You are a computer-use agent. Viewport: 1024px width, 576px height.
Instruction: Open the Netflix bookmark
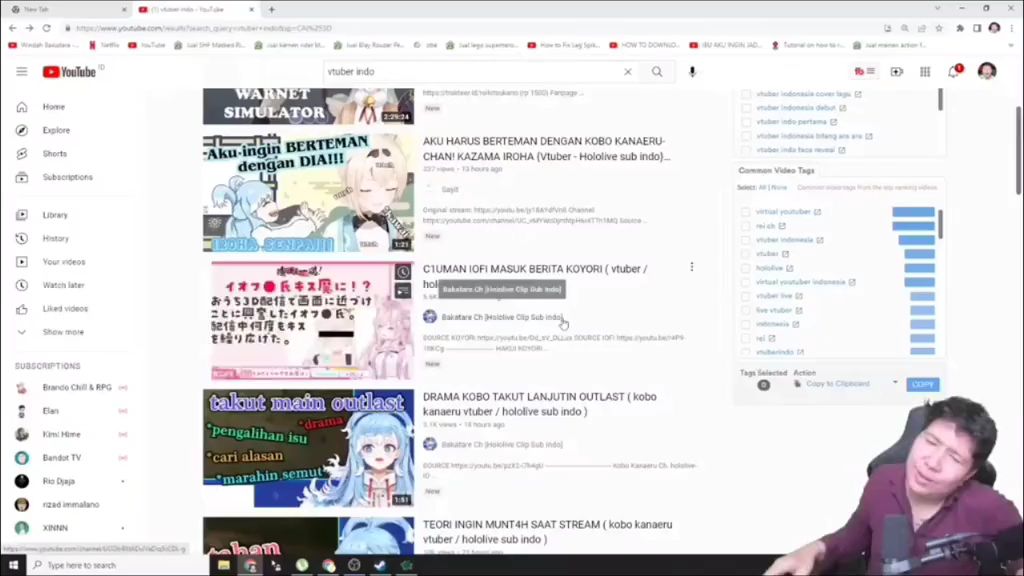pyautogui.click(x=104, y=45)
